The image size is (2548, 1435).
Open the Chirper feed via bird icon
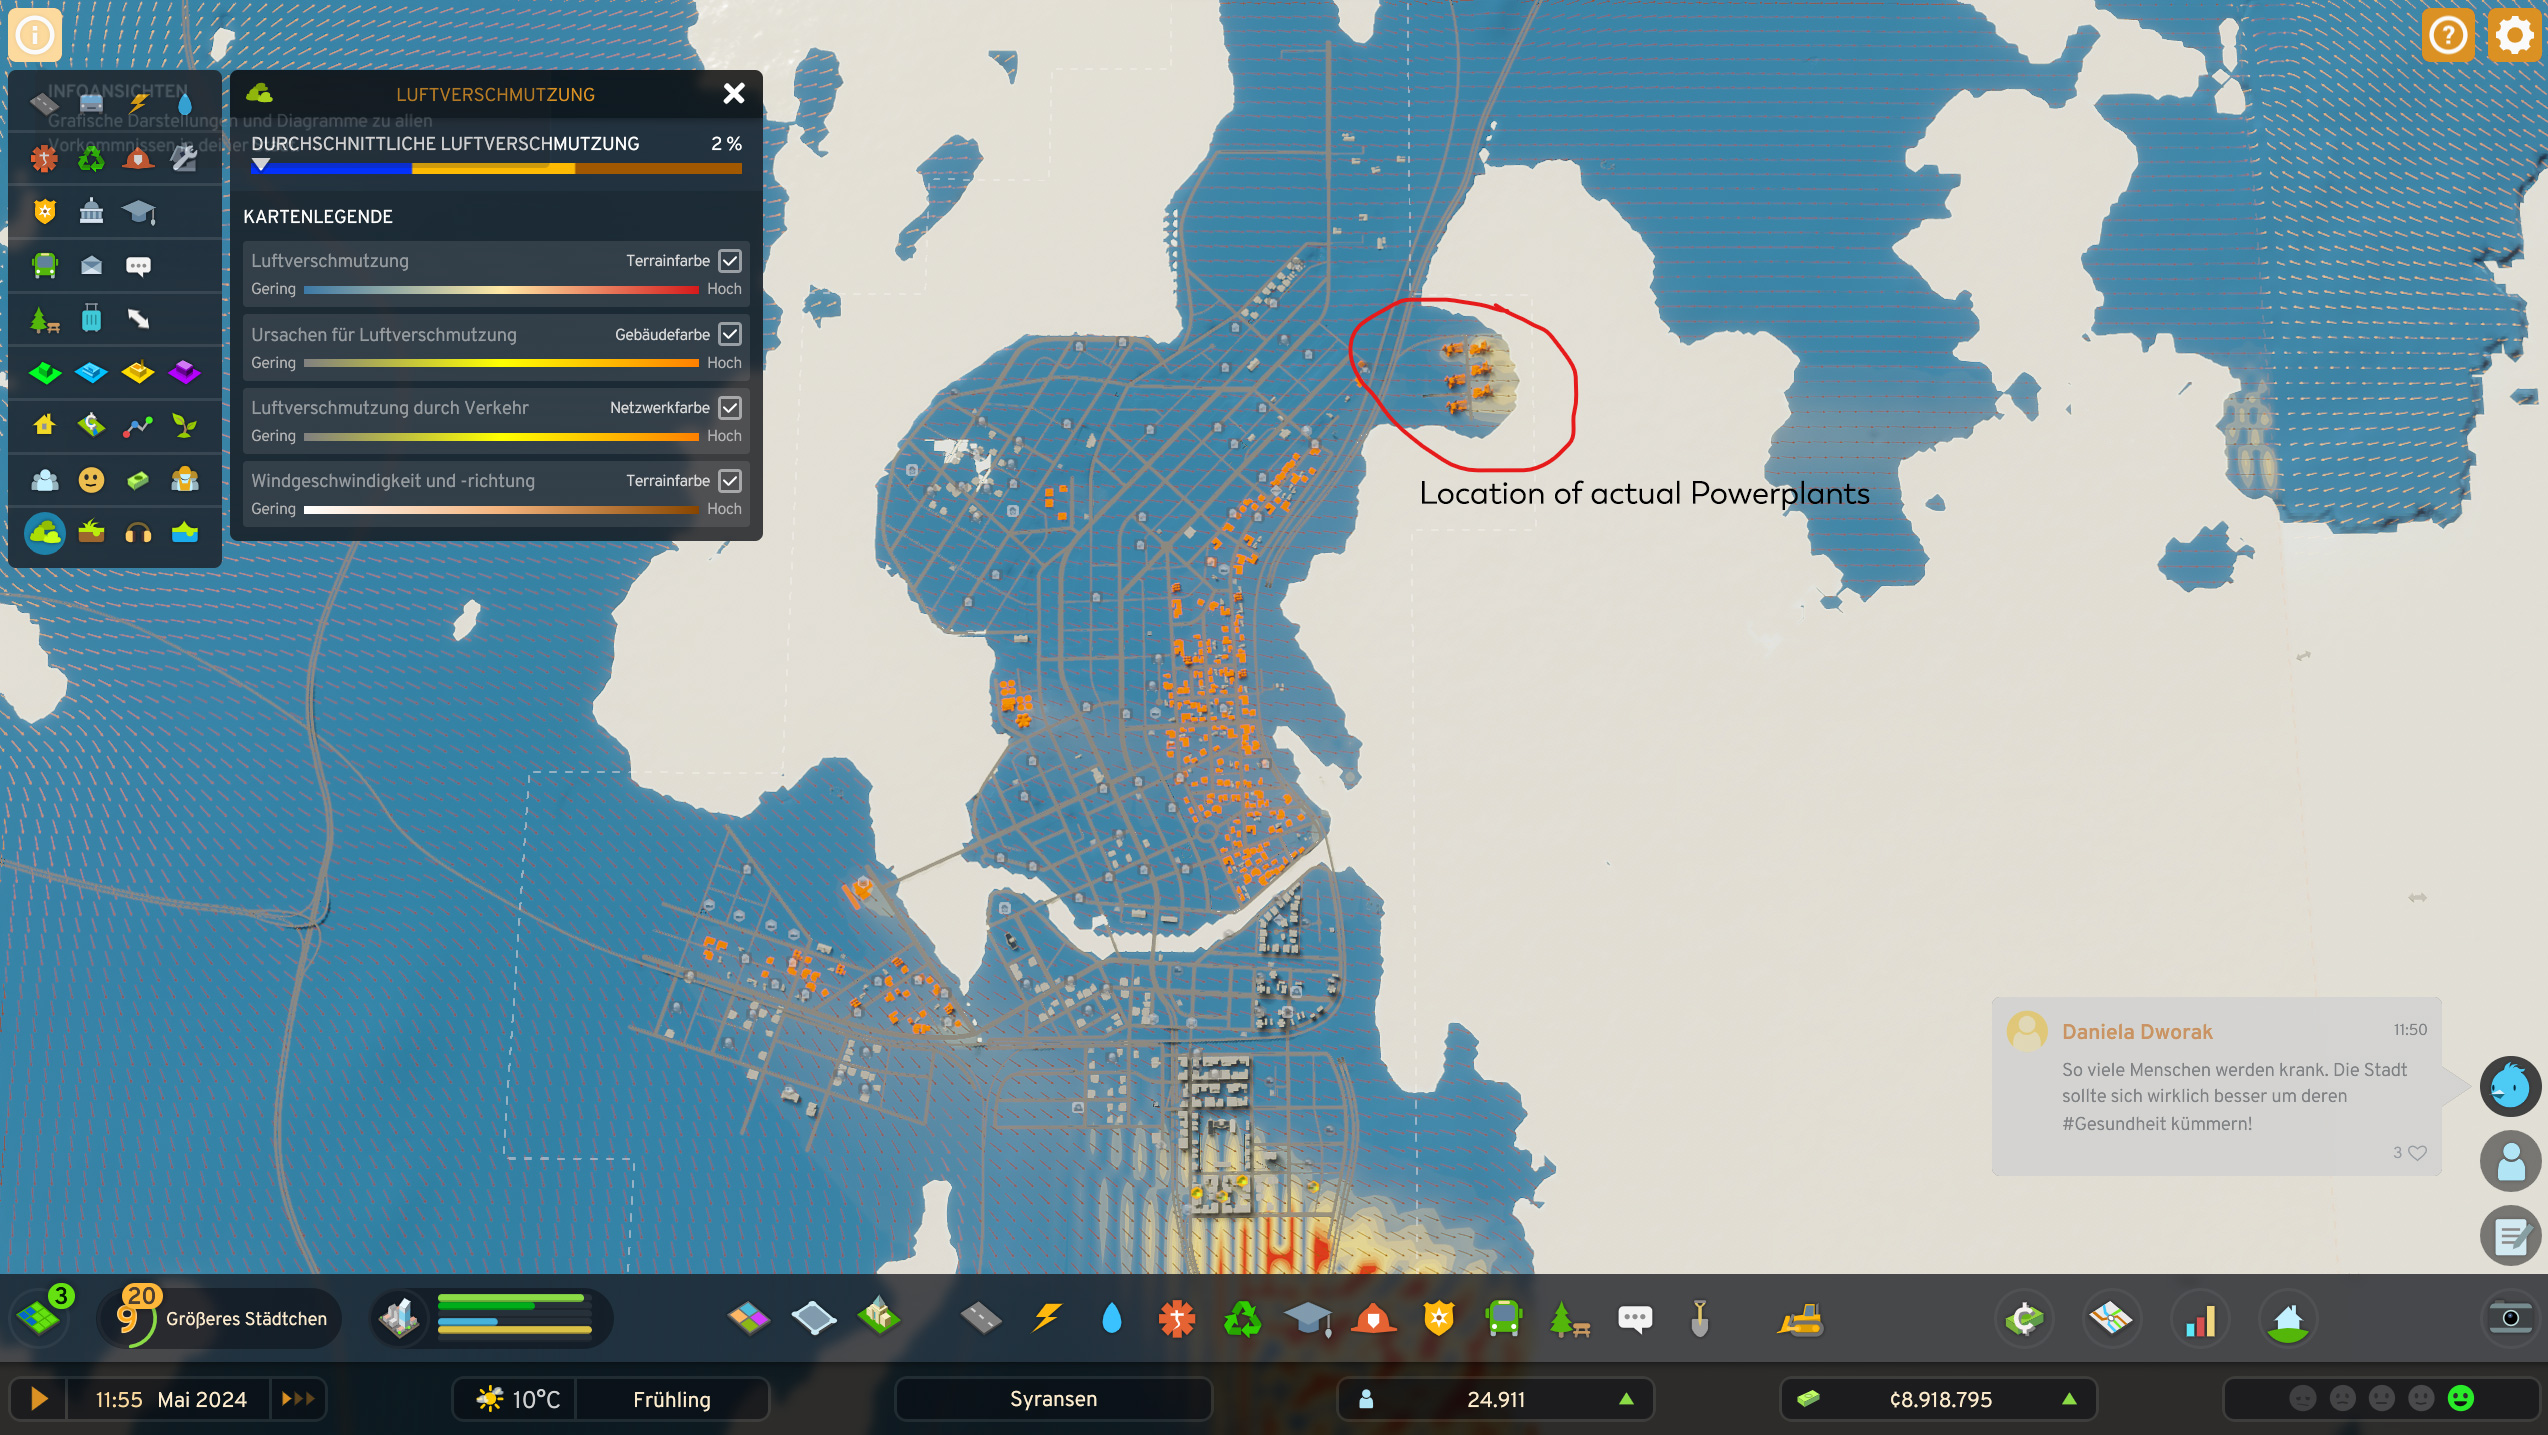pos(2511,1086)
